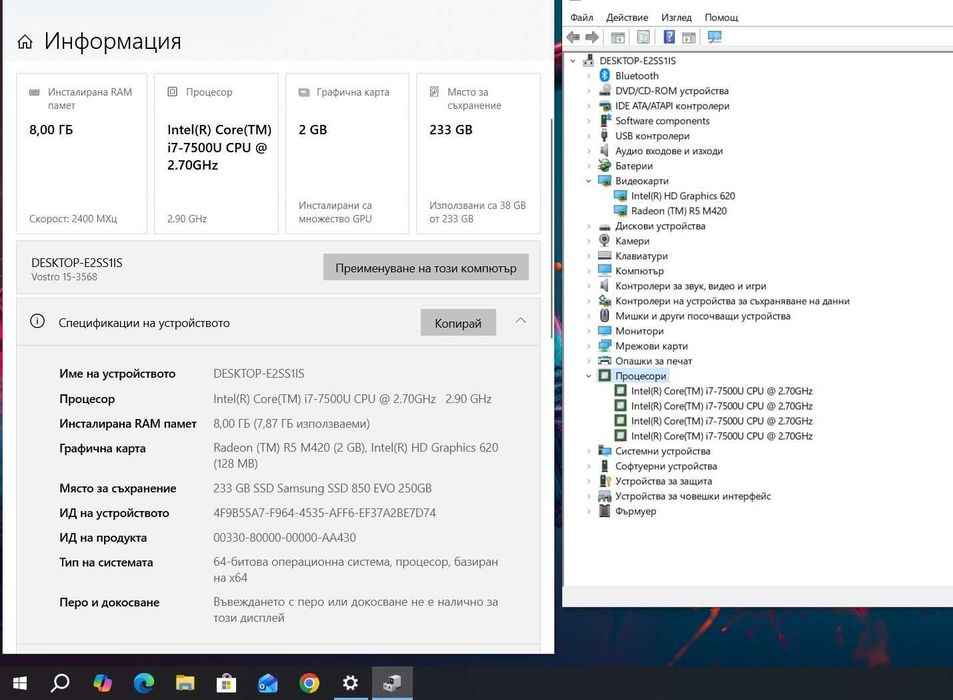Select Клавиатури category

(641, 256)
